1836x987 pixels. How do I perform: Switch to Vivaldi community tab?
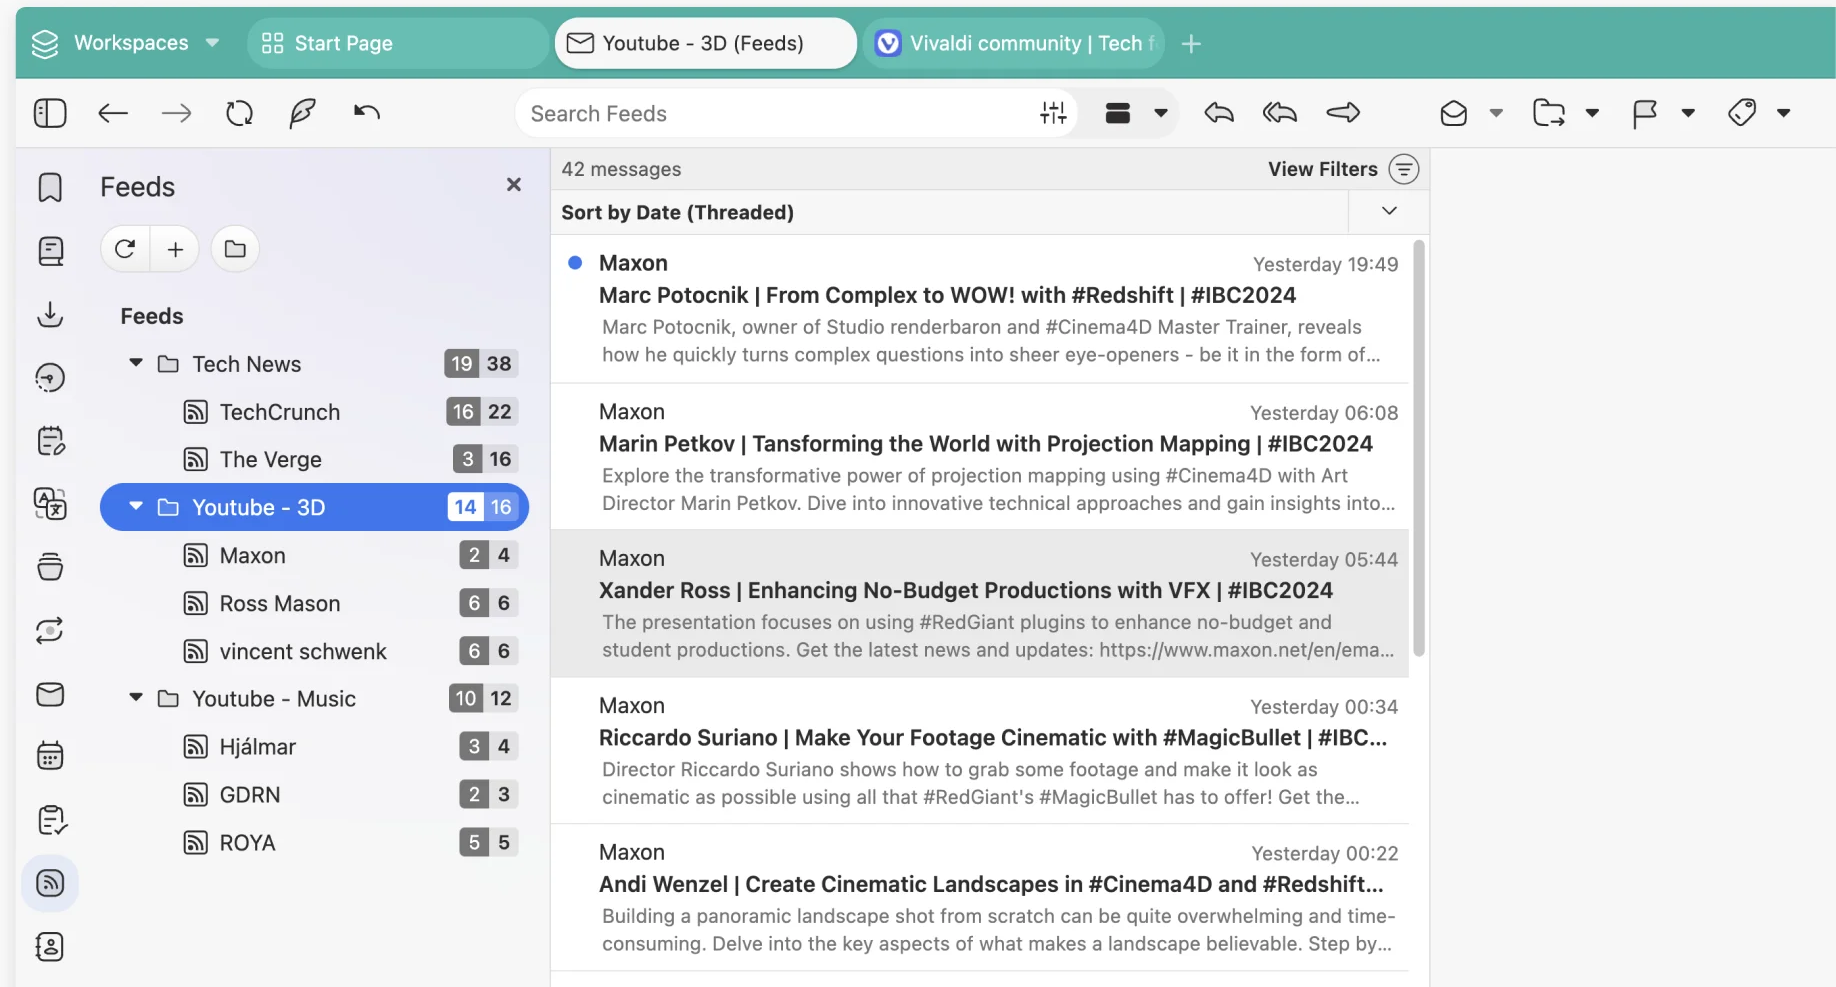coord(1014,43)
